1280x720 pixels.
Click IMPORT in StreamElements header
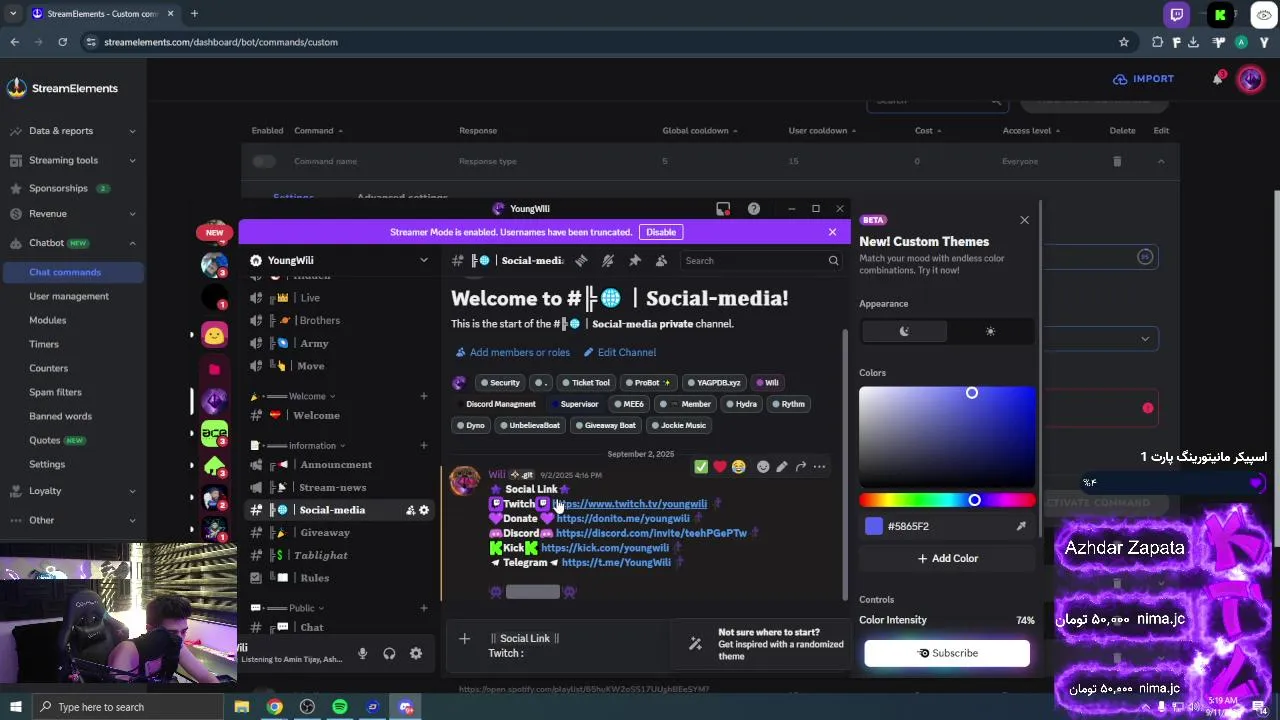point(1143,79)
